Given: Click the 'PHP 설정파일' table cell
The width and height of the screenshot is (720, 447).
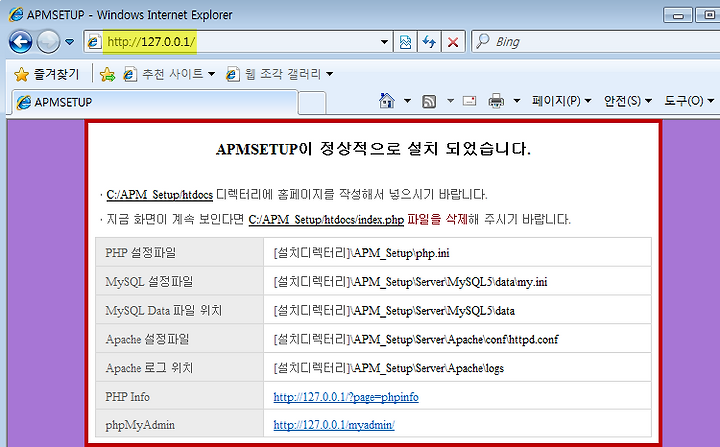Looking at the screenshot, I should [x=180, y=252].
